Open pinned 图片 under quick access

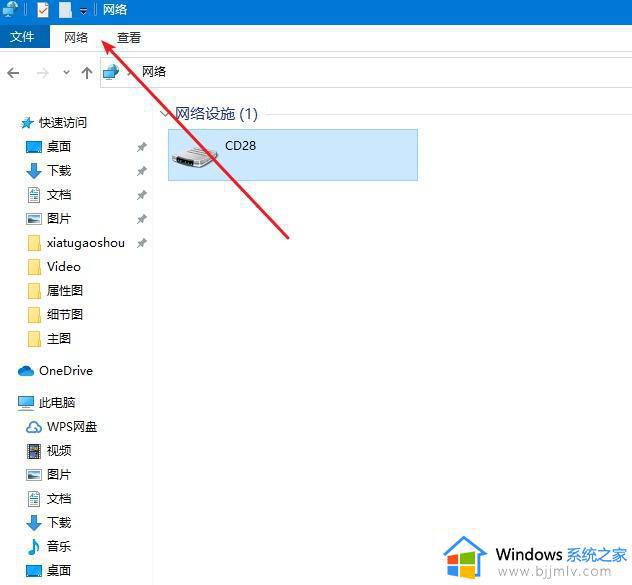pyautogui.click(x=59, y=219)
